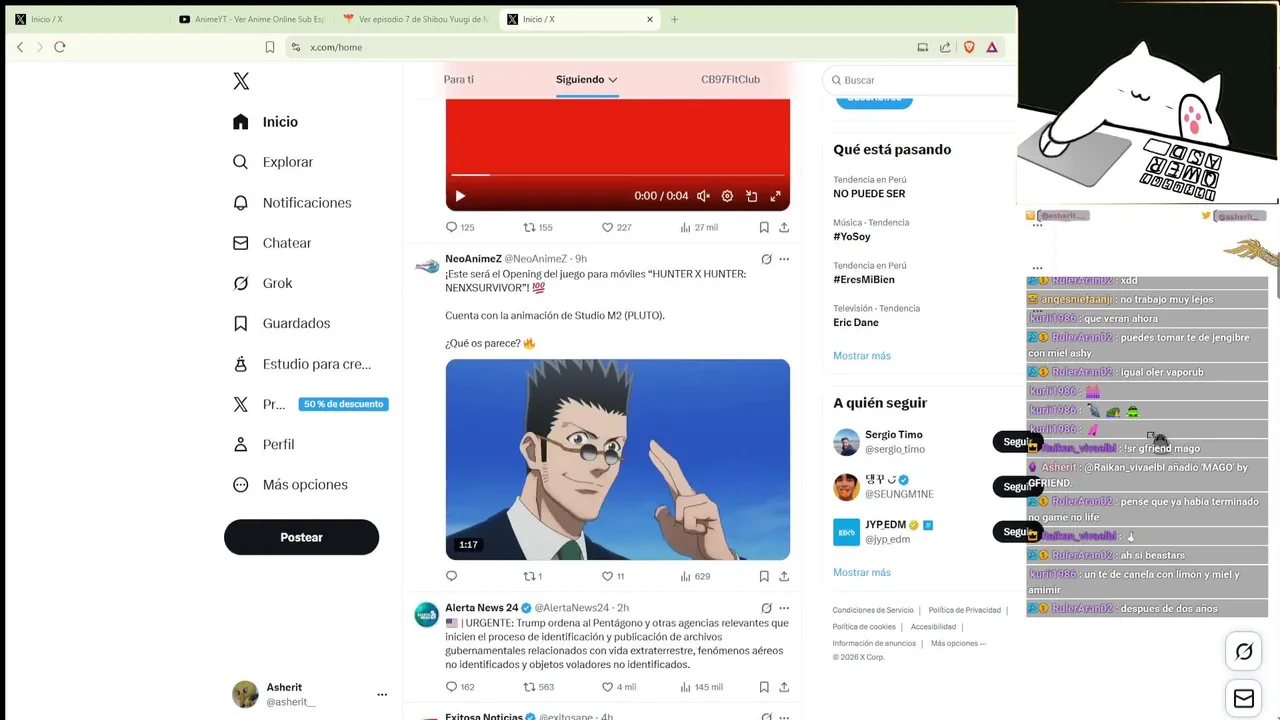The height and width of the screenshot is (720, 1280).
Task: Focus the Buscar search field
Action: 920,80
